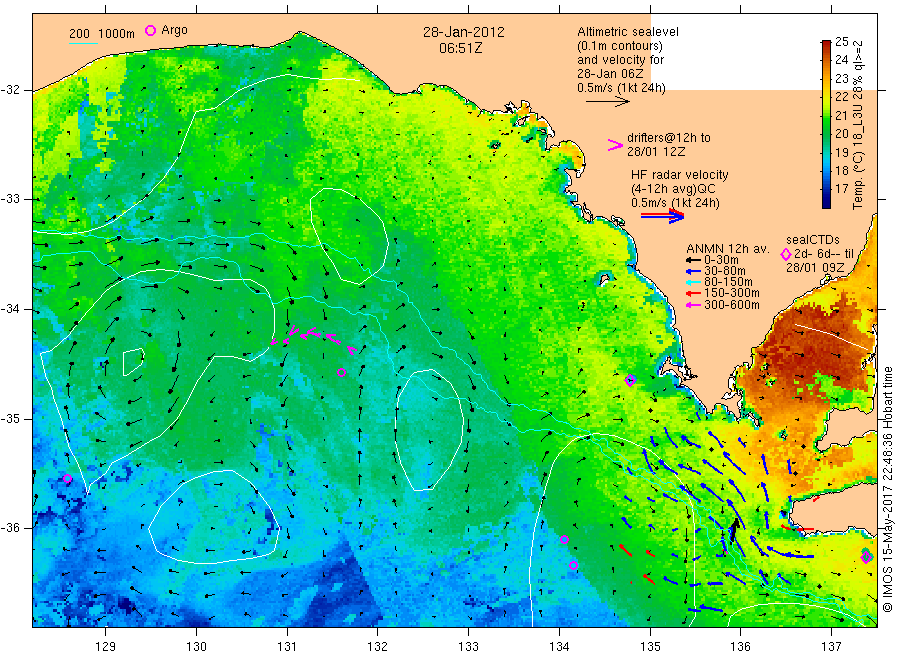Image resolution: width=900 pixels, height=660 pixels.
Task: Click the 129 longitude axis label
Action: tap(106, 647)
